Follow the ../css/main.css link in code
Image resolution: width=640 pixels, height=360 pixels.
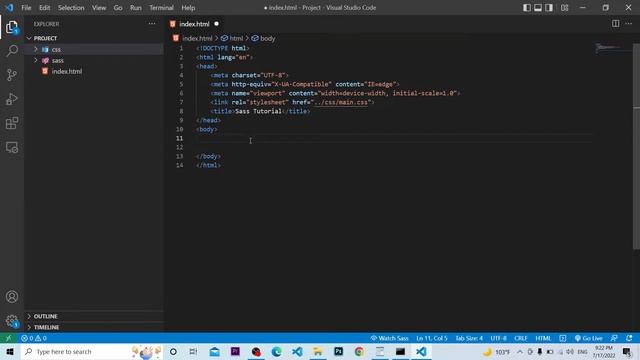pos(341,102)
